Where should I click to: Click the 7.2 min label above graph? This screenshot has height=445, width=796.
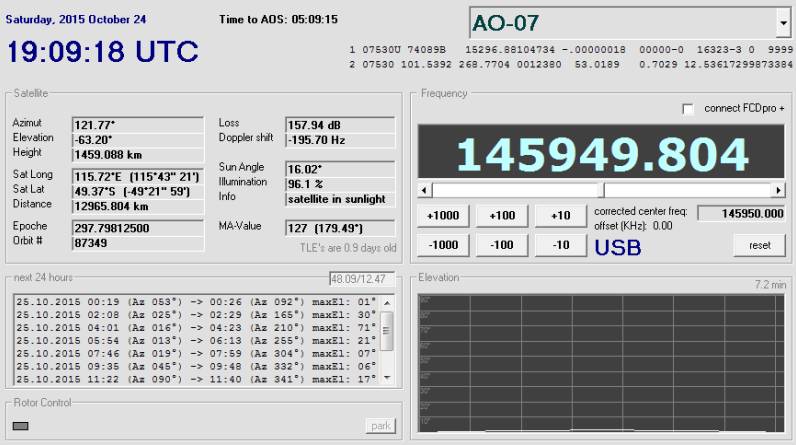click(770, 285)
